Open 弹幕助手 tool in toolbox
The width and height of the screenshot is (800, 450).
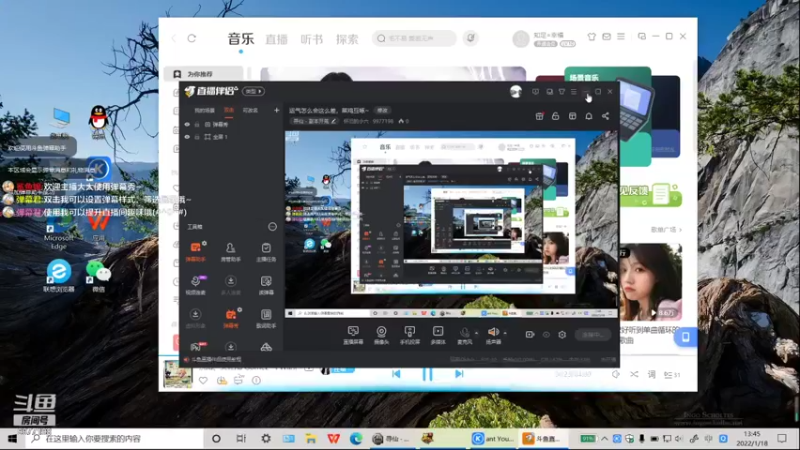point(195,252)
